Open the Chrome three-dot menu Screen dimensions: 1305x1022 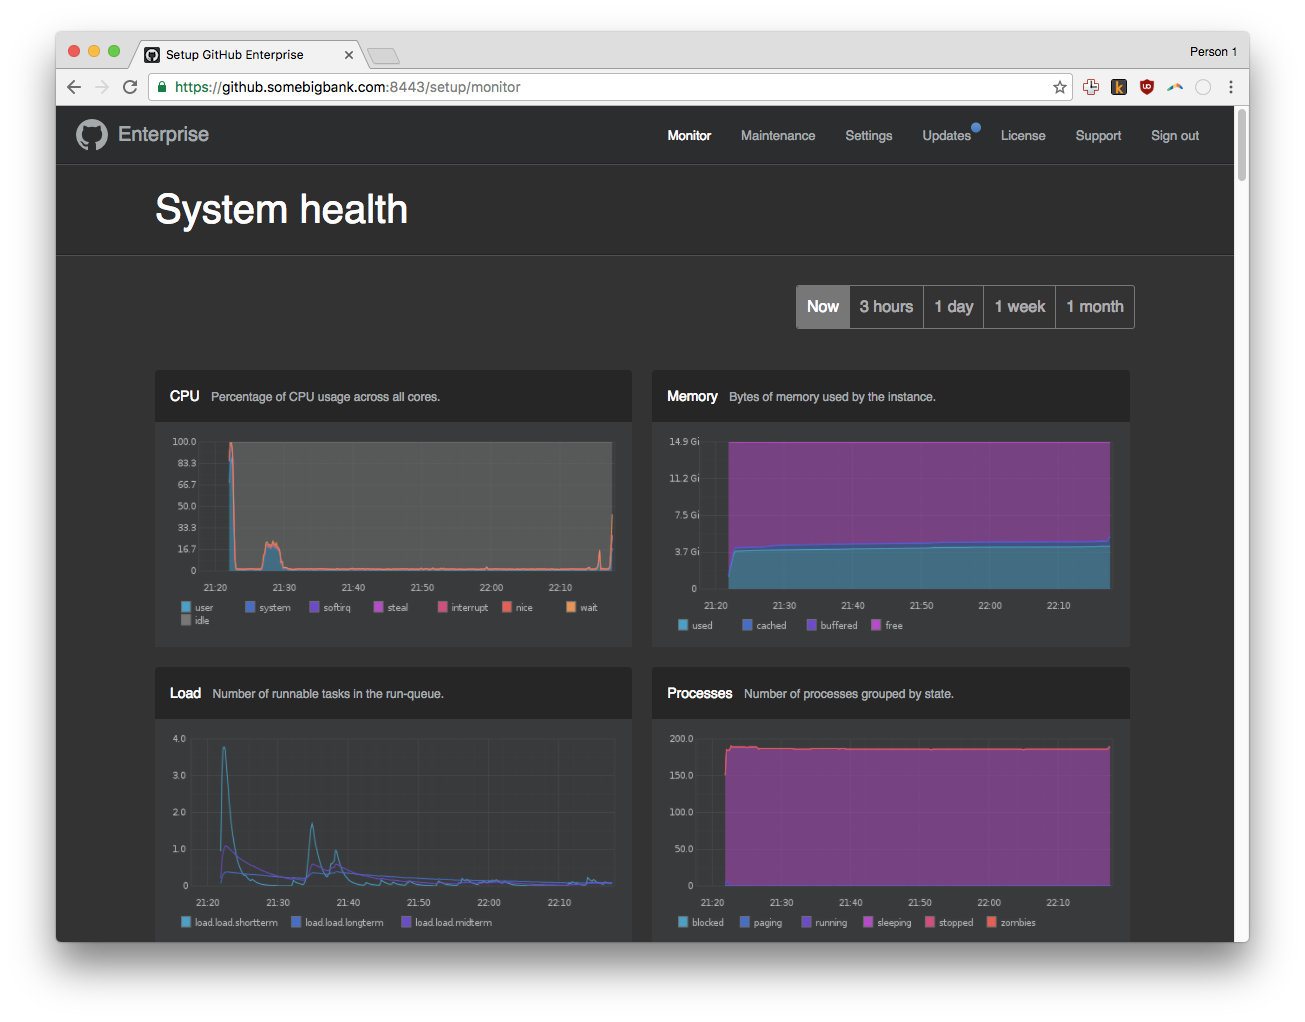point(1231,87)
